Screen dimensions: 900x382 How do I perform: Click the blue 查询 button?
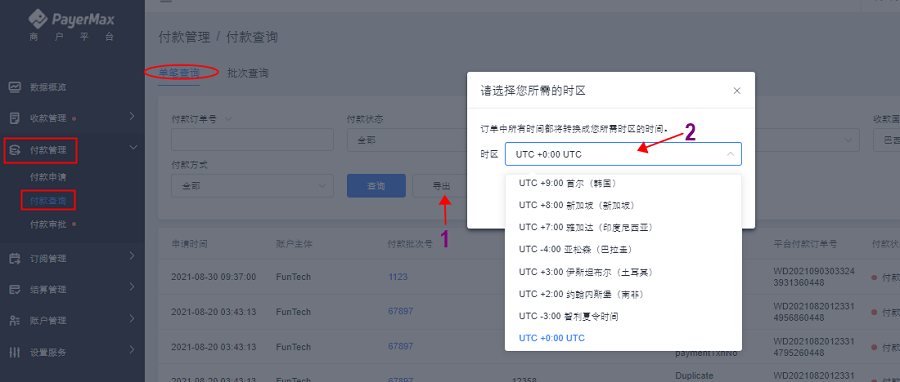coord(376,186)
